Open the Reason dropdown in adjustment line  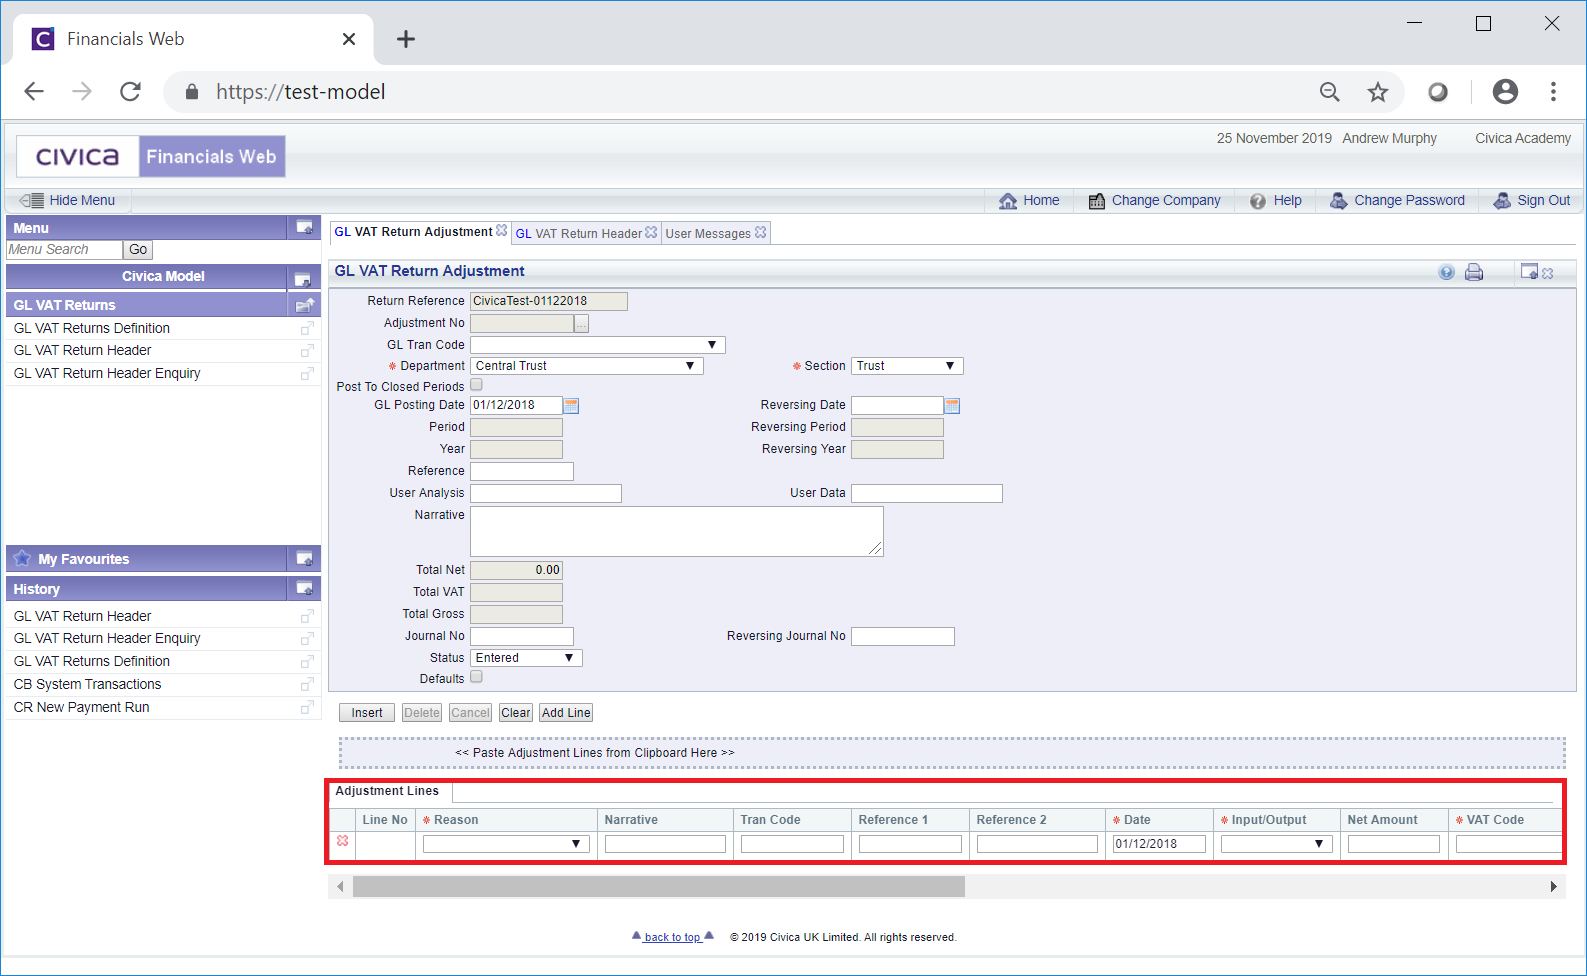(x=506, y=844)
